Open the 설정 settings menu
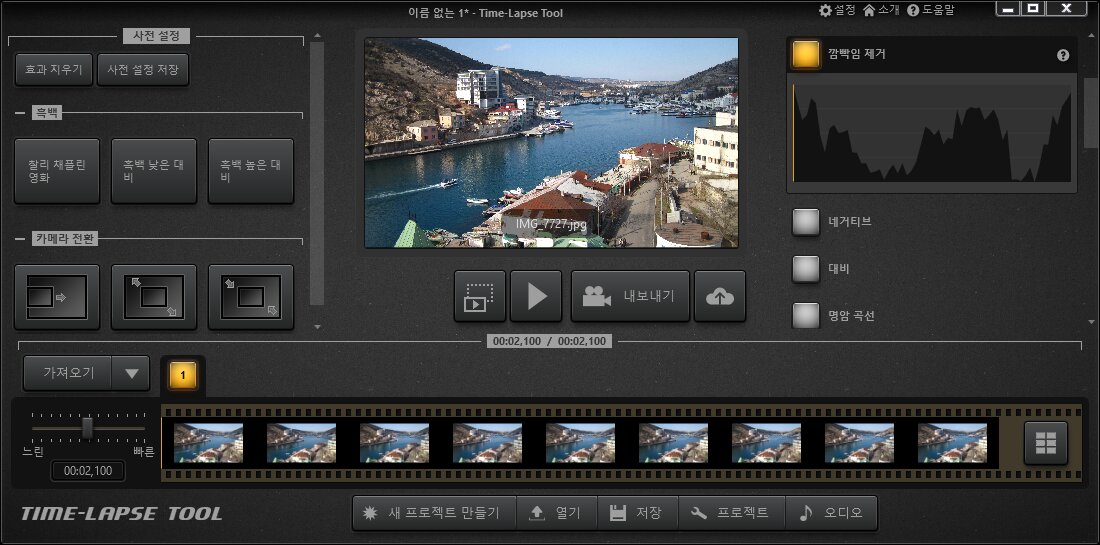This screenshot has width=1100, height=545. click(x=837, y=10)
